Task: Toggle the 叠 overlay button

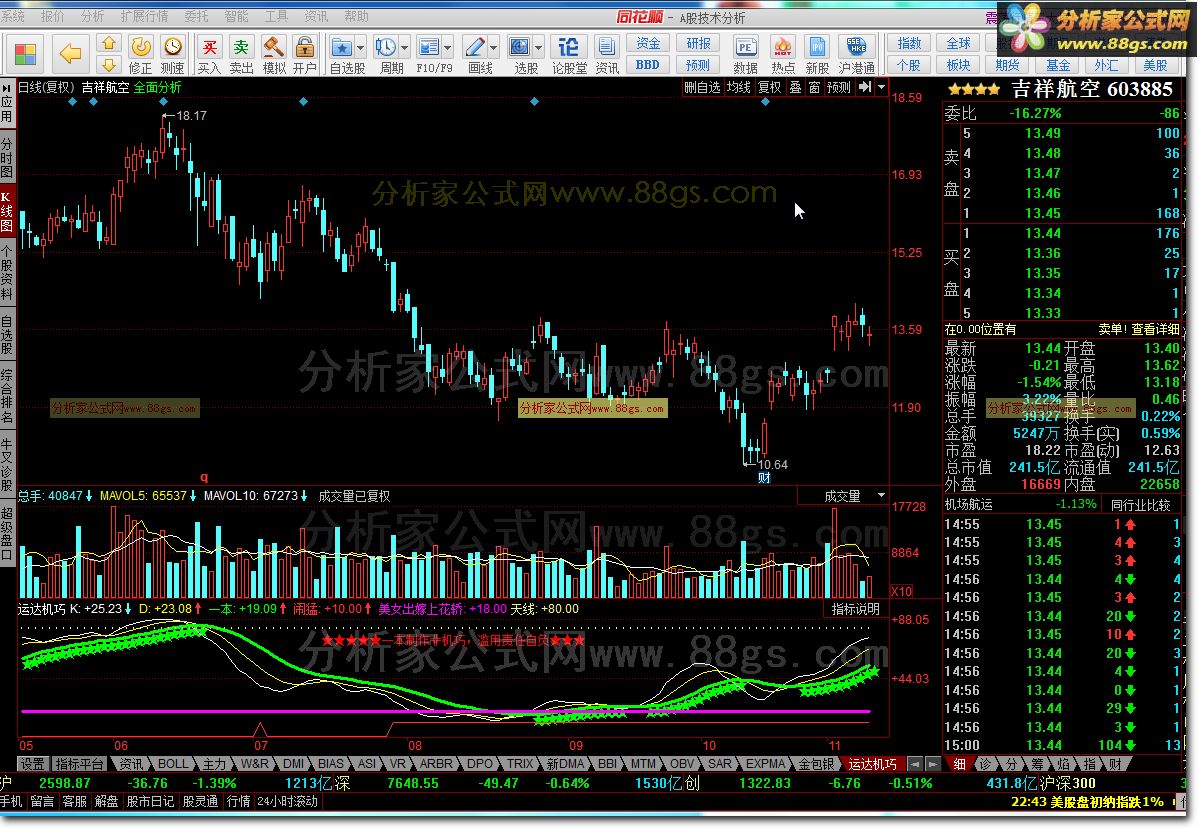Action: 795,87
